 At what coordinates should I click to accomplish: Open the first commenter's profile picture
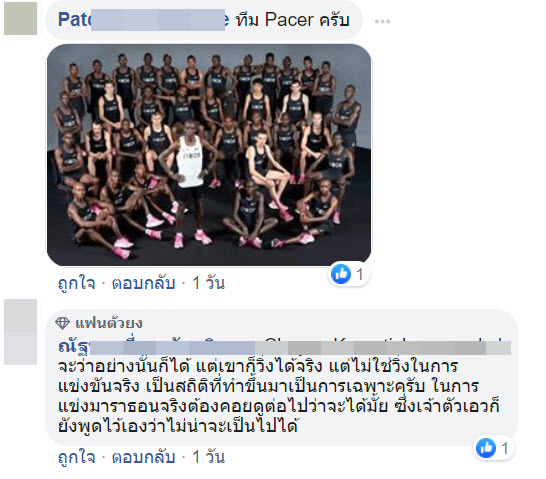(21, 18)
